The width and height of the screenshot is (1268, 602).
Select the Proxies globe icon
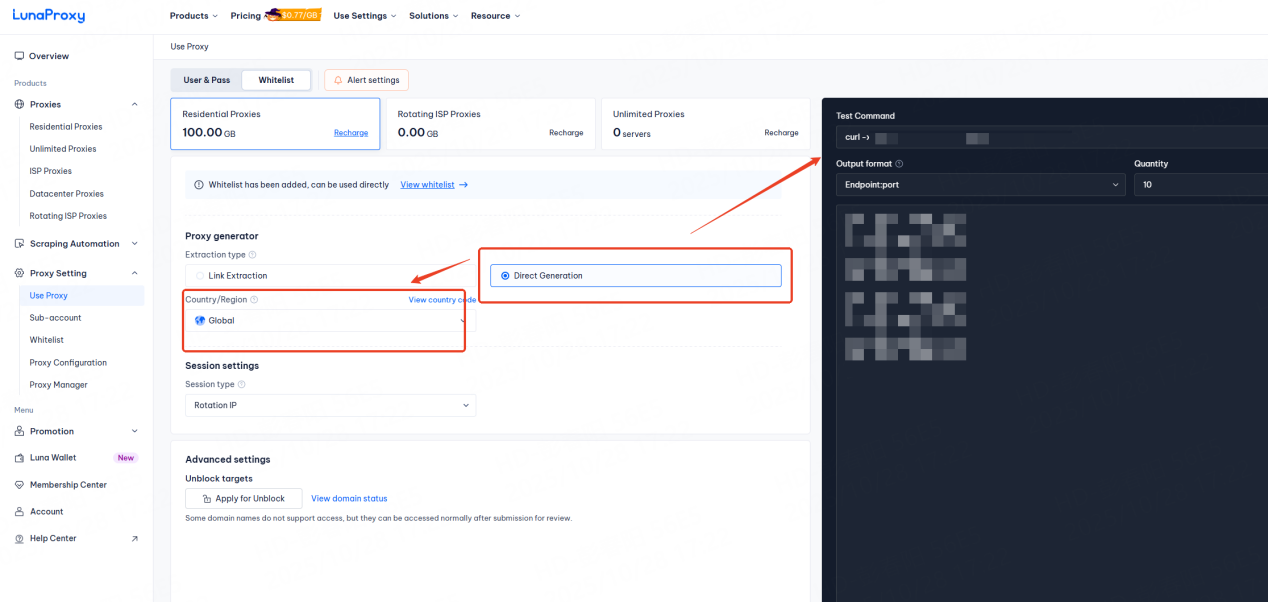pos(18,103)
